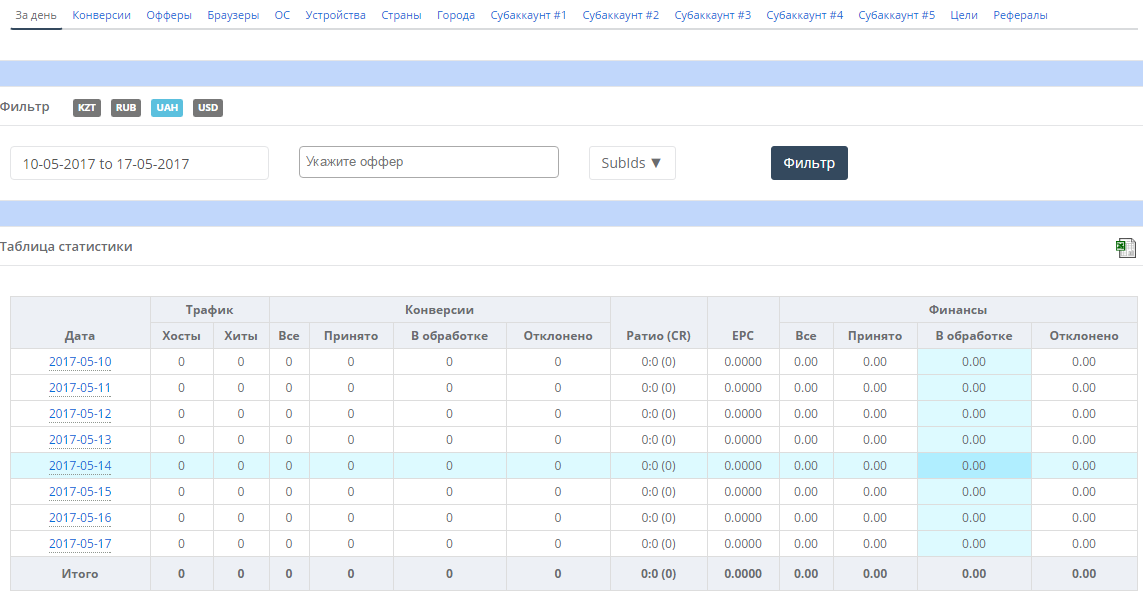This screenshot has width=1143, height=592.
Task: Open the 2017-05-14 date link
Action: (x=80, y=465)
